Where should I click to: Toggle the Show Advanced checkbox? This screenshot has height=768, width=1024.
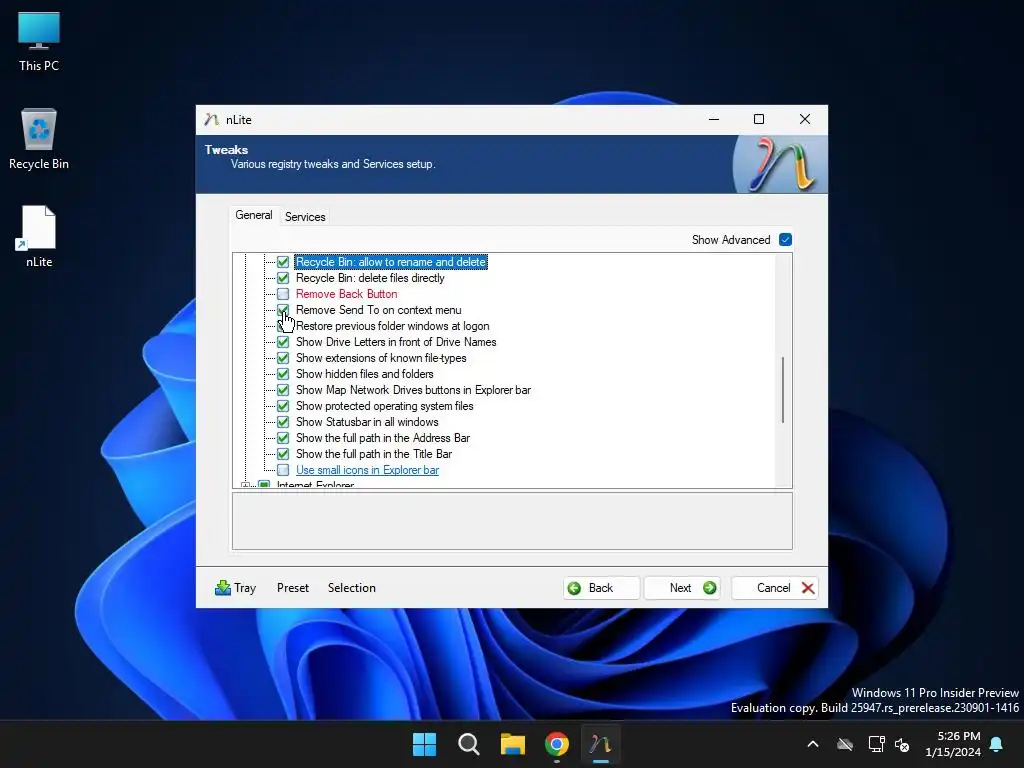(786, 240)
